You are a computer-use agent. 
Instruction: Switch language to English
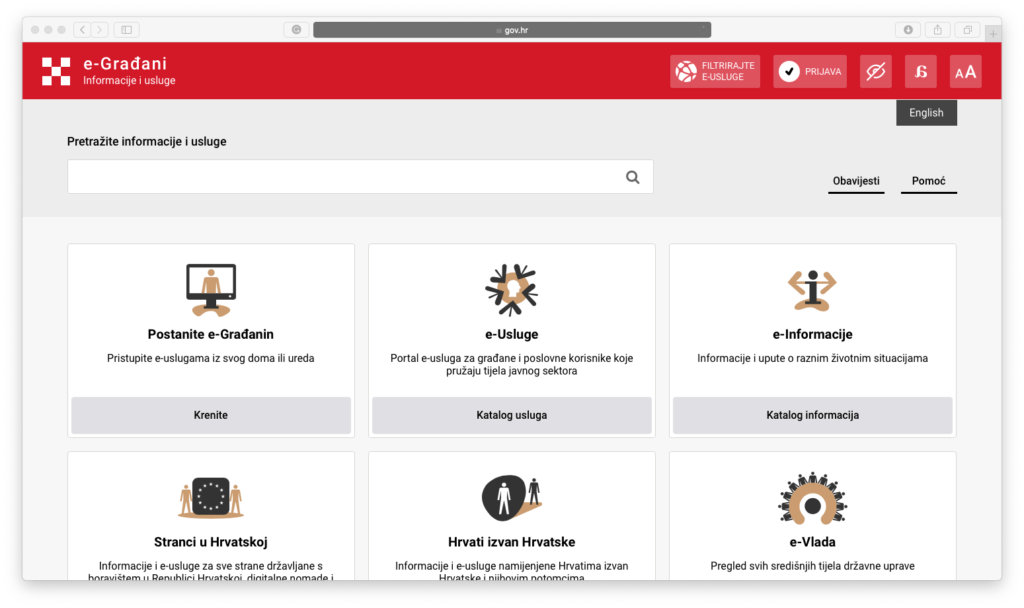click(926, 113)
